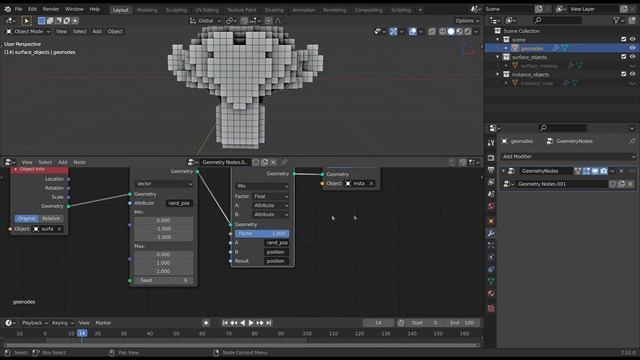Open the World properties tab icon
Screen dimensions: 640x360
(491, 206)
